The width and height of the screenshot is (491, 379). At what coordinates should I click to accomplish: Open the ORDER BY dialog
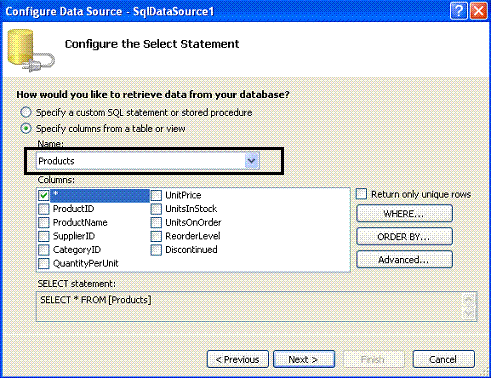(405, 237)
